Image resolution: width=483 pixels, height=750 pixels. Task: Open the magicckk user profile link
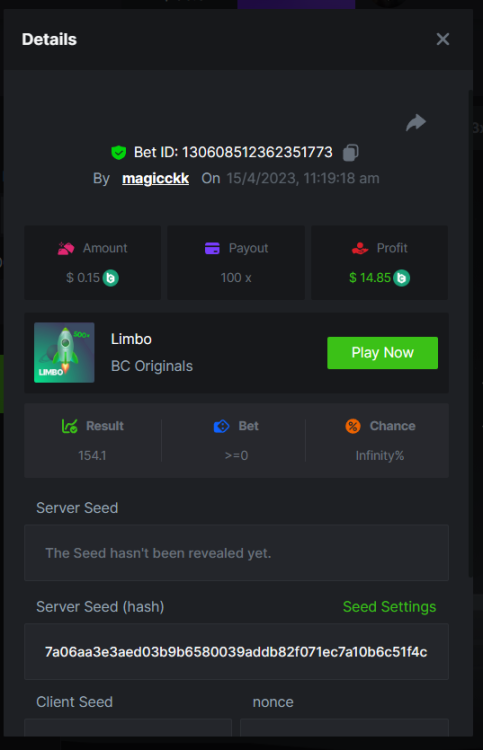tap(155, 178)
